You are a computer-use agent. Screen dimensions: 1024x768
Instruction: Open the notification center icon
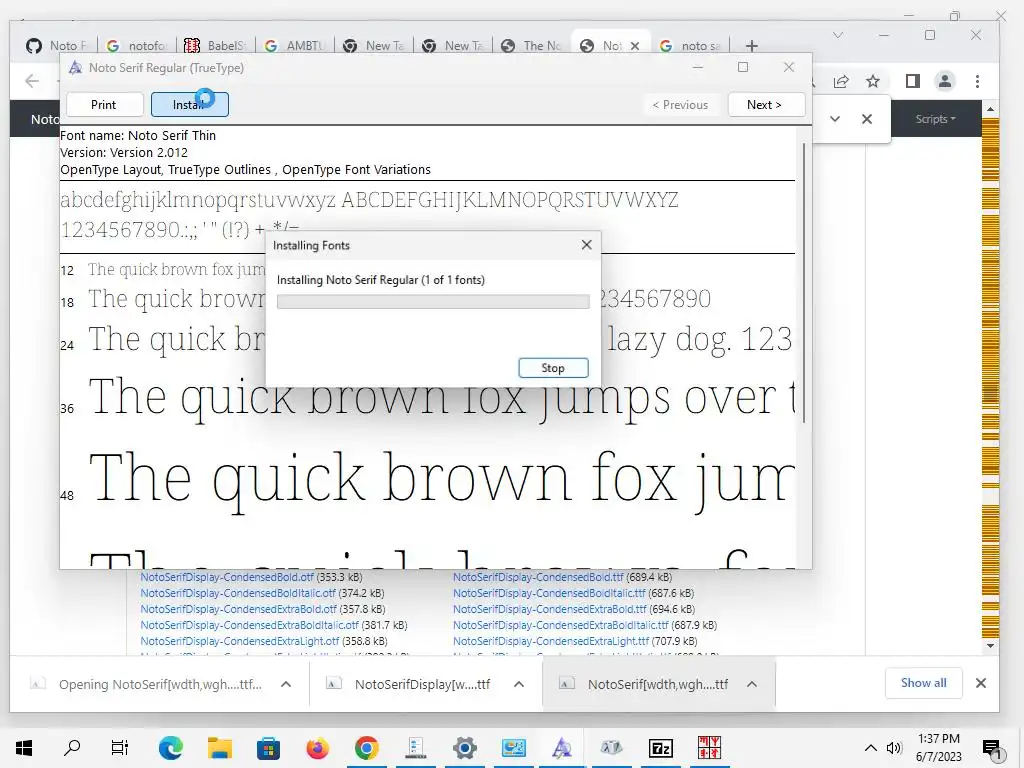[x=991, y=748]
